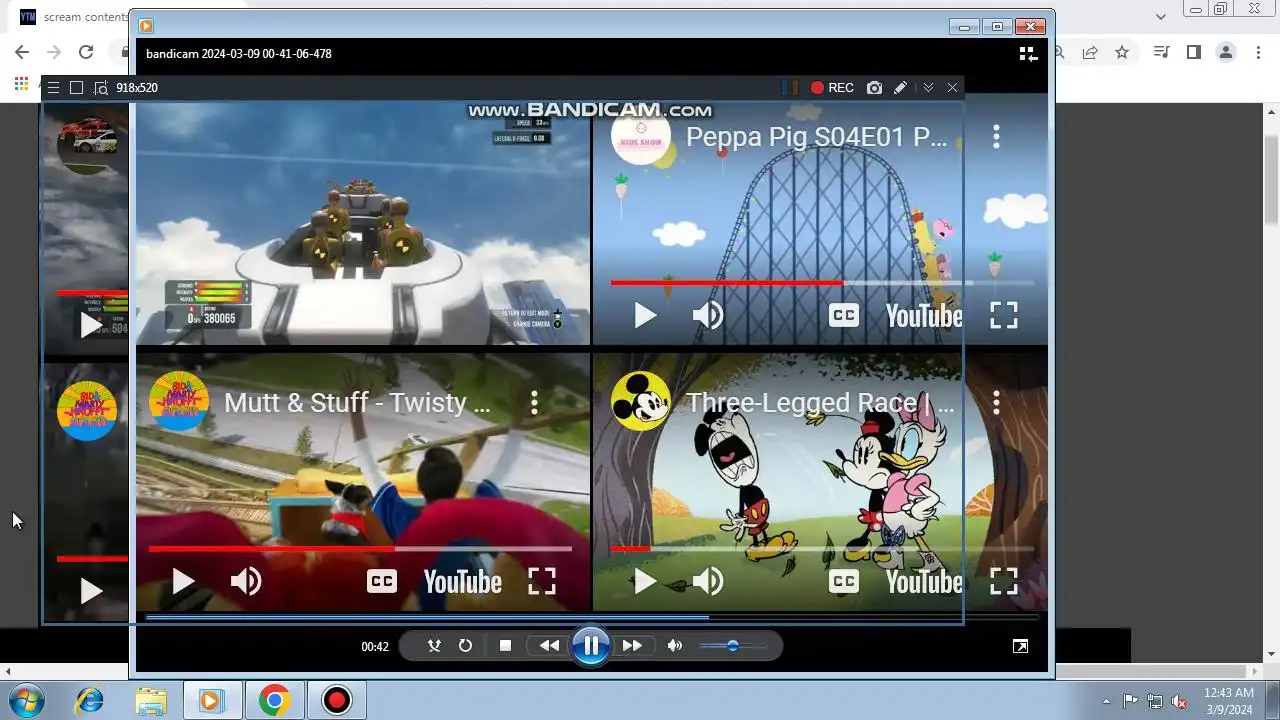The width and height of the screenshot is (1280, 720).
Task: Fullscreen the Three-Legged Race video
Action: (x=1004, y=582)
